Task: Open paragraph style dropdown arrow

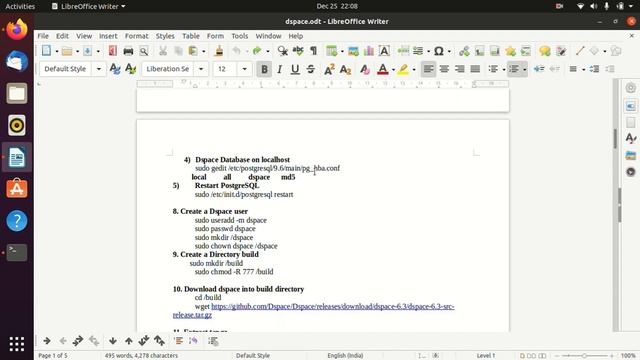Action: click(99, 69)
